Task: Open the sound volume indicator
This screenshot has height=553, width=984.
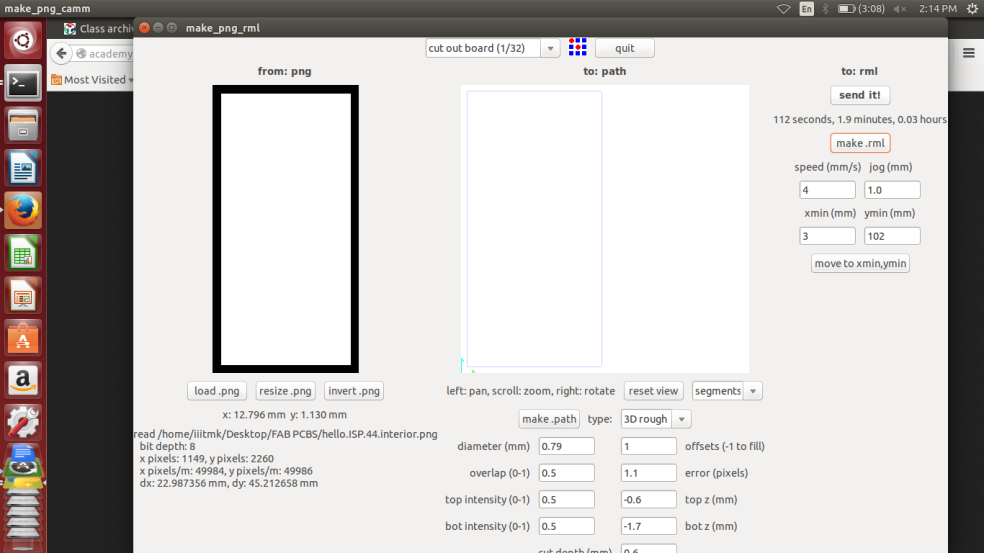Action: coord(900,9)
